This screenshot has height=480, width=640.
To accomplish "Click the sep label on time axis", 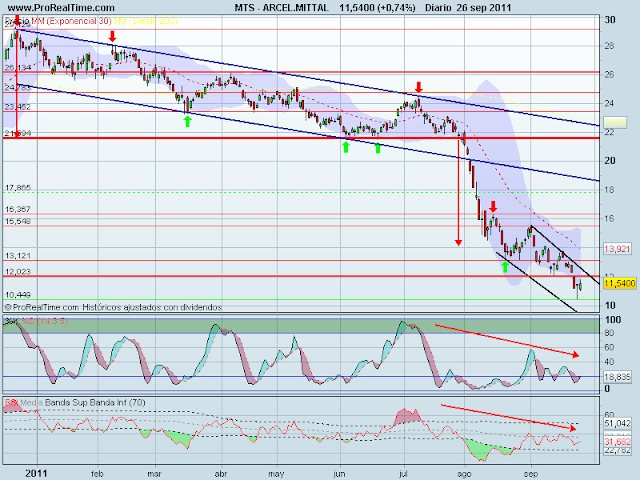I will click(531, 474).
